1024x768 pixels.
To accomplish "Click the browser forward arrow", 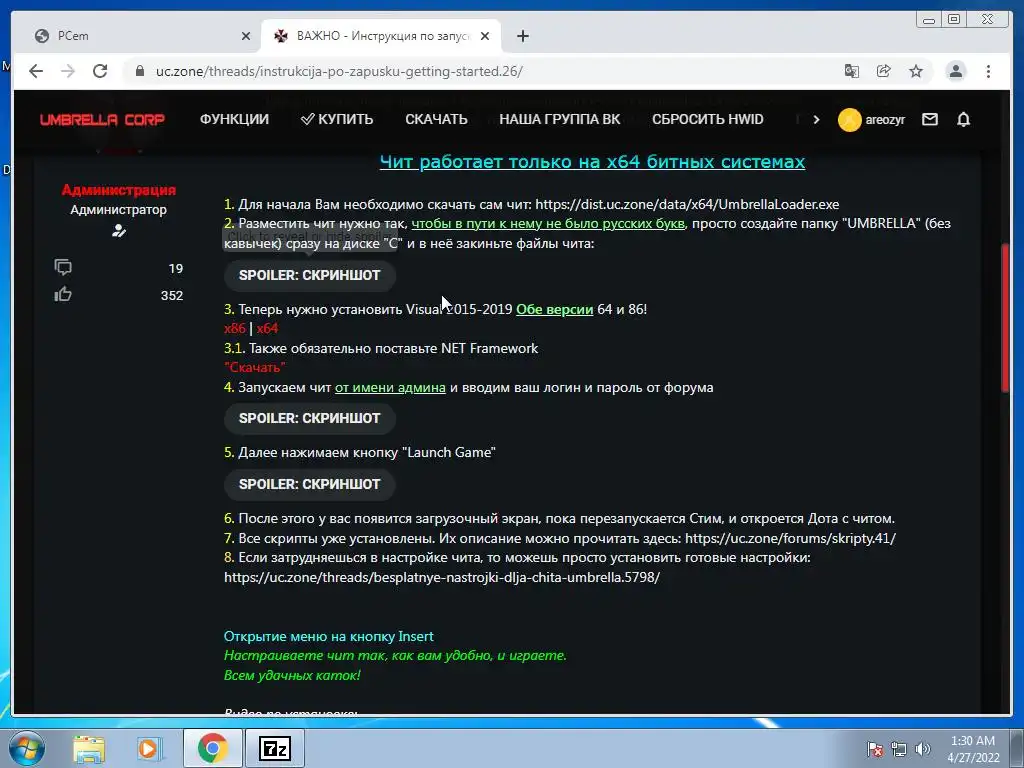I will pyautogui.click(x=68, y=71).
